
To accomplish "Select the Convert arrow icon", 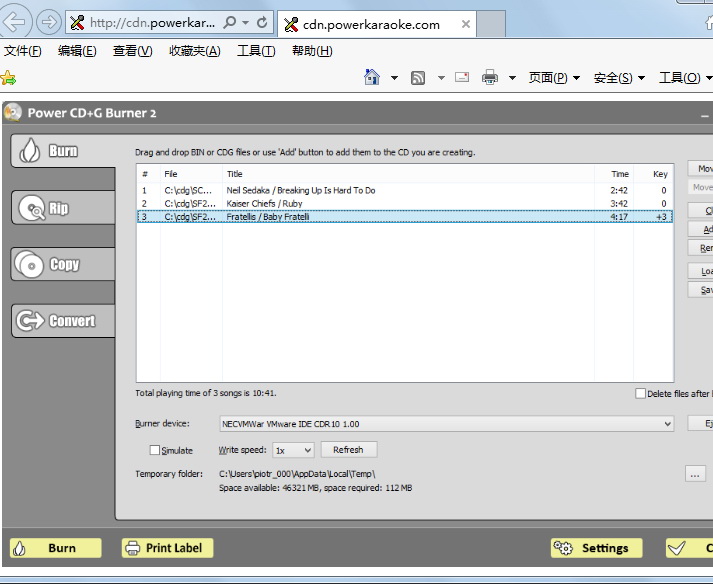I will [x=30, y=321].
